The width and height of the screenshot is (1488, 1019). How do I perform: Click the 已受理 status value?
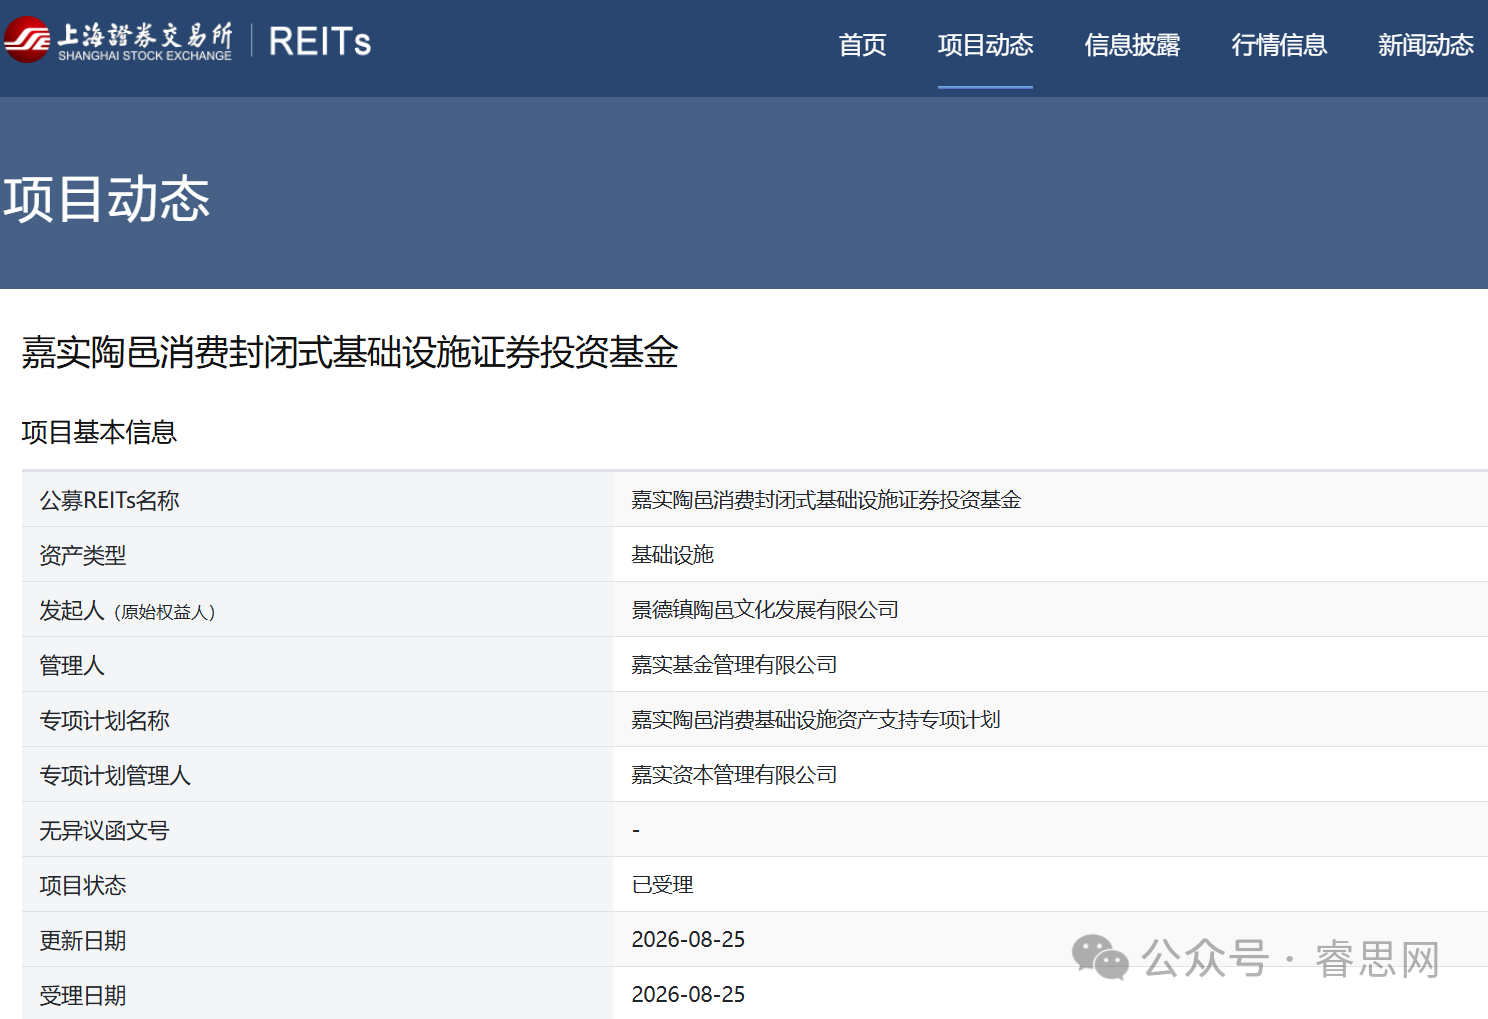coord(663,885)
